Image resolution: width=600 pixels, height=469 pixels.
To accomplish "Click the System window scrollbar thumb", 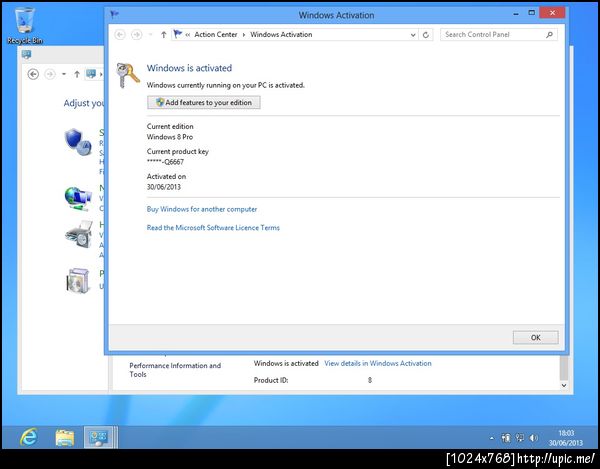I will (x=564, y=368).
